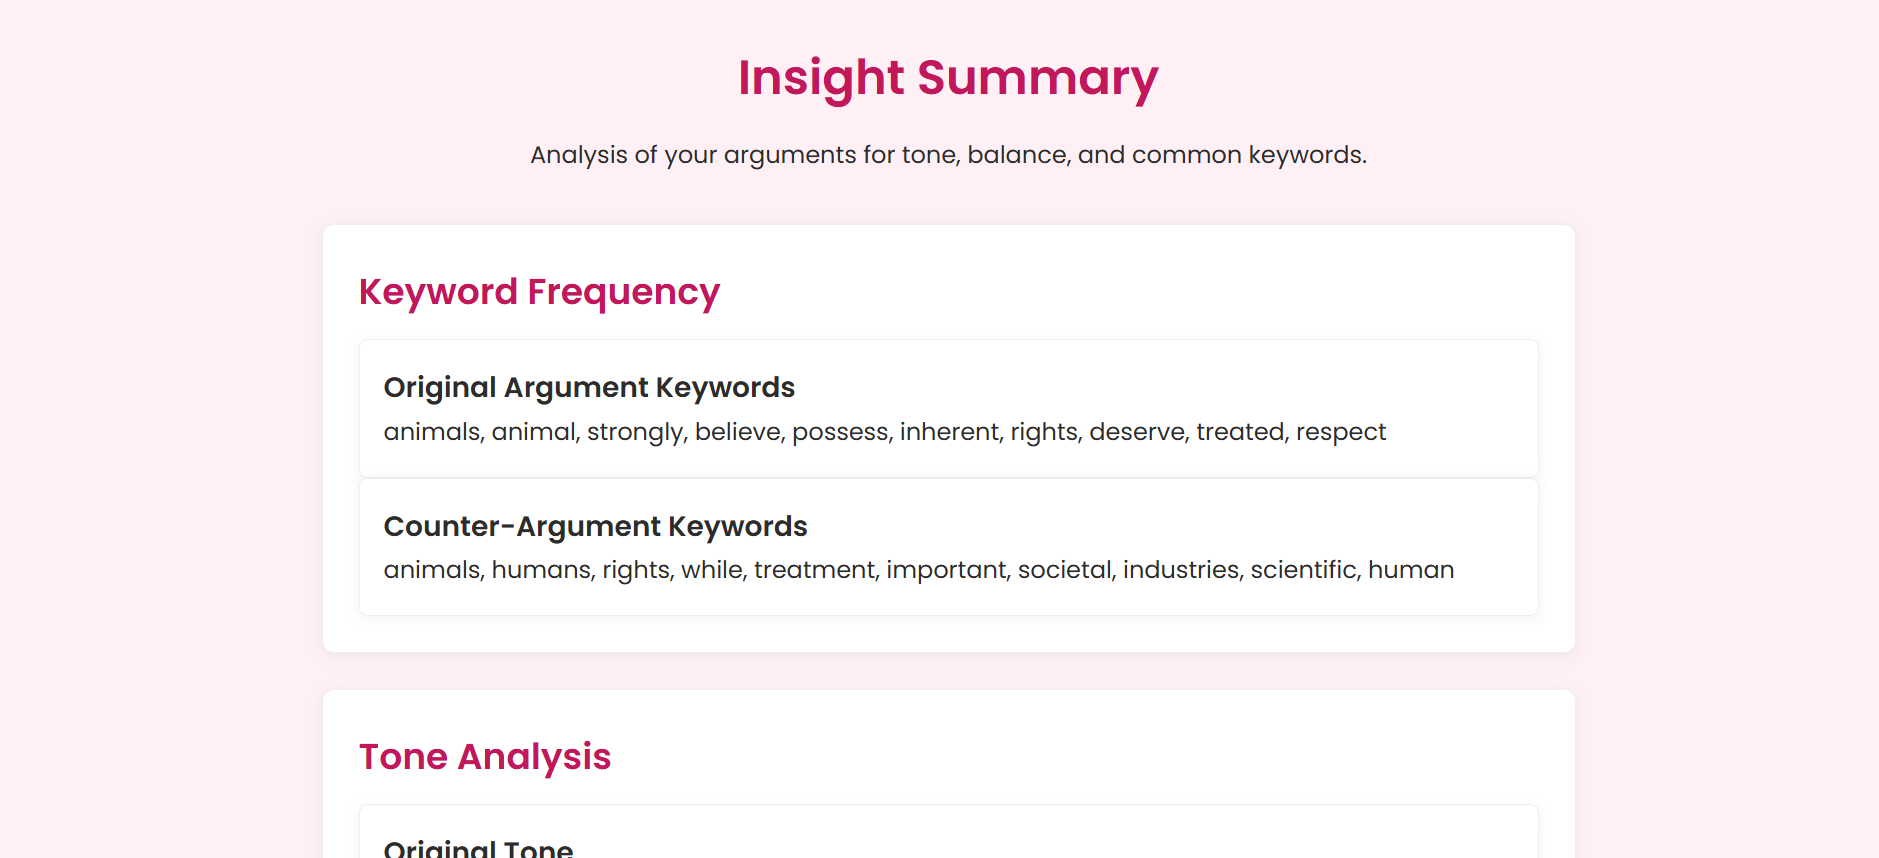Click the Counter-Argument Keywords heading
This screenshot has height=858, width=1879.
[595, 526]
